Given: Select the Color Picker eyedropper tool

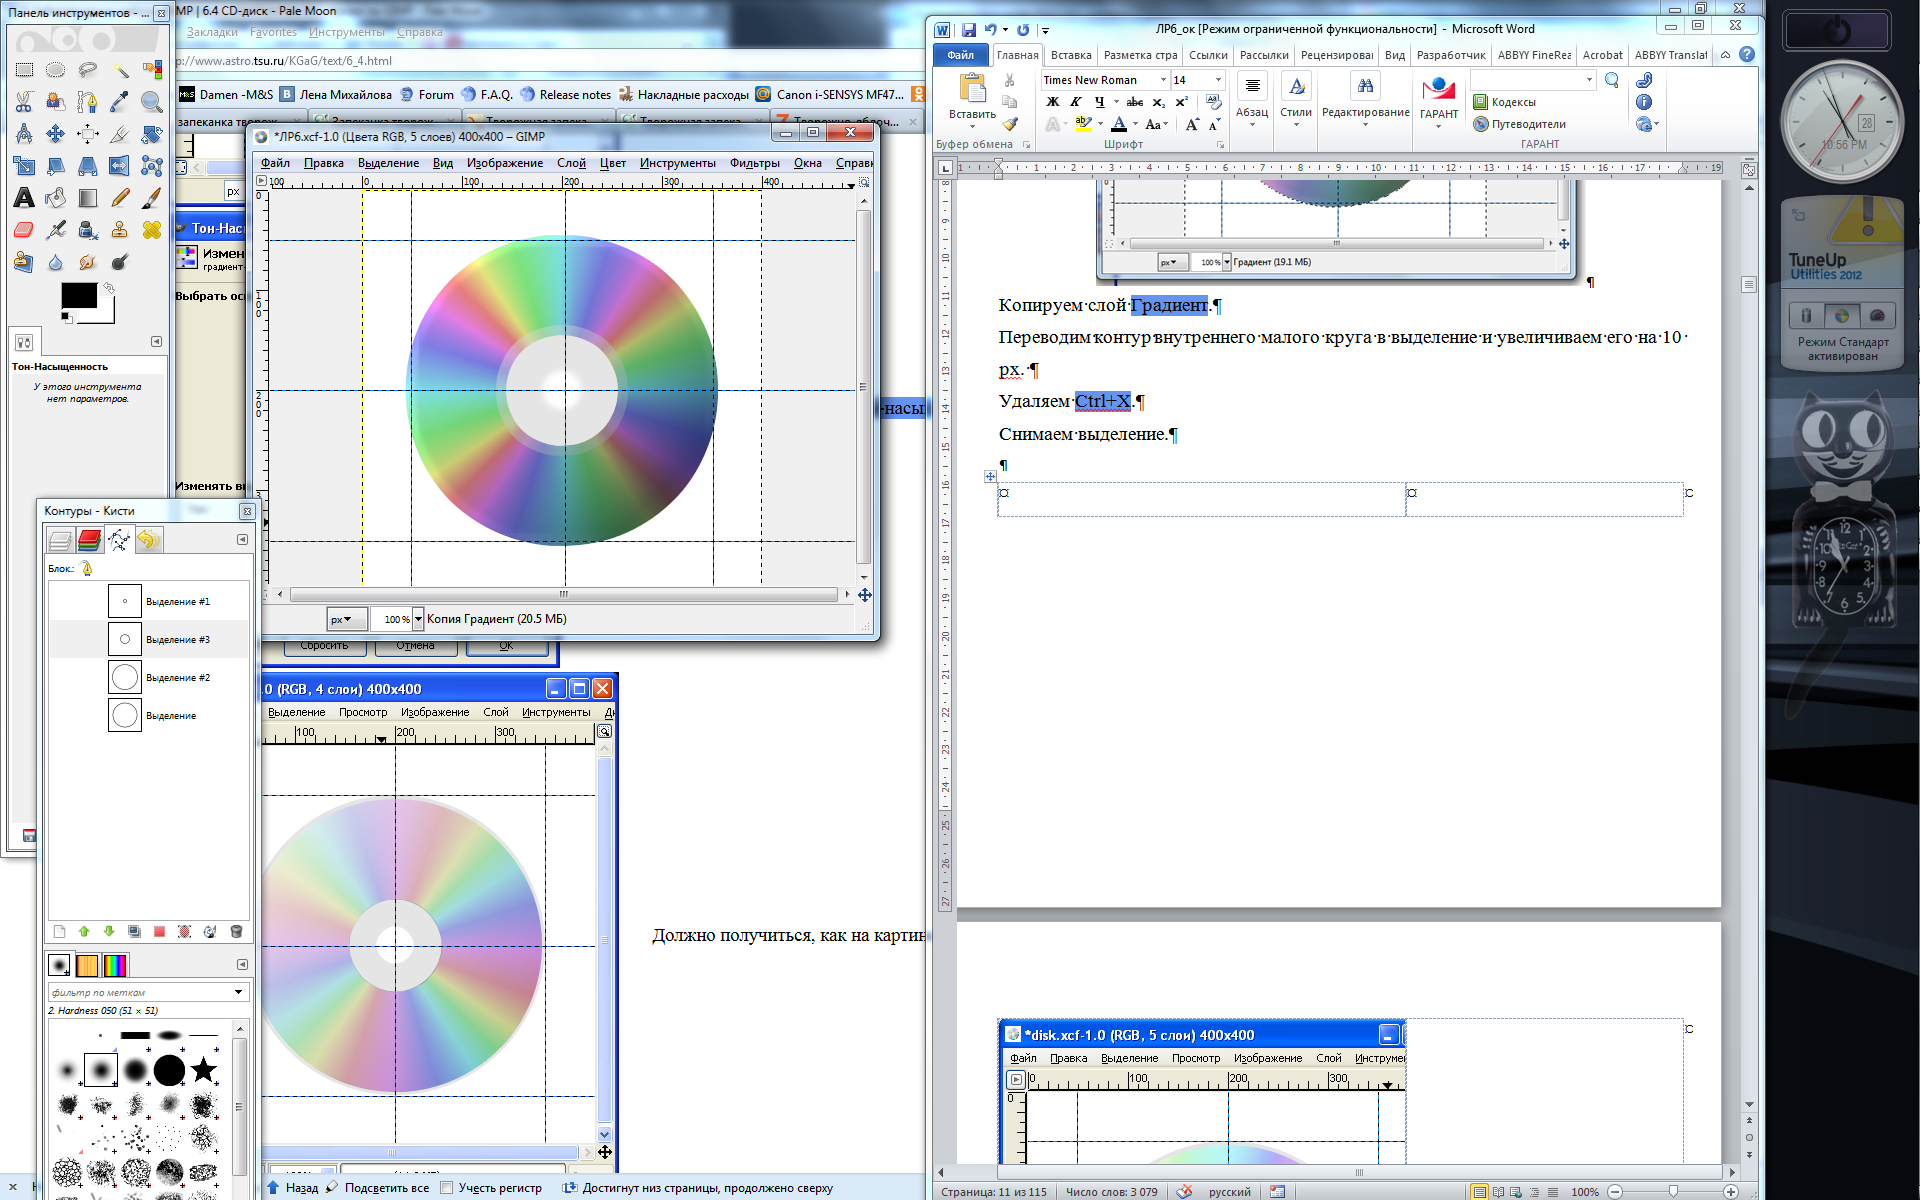Looking at the screenshot, I should [120, 102].
